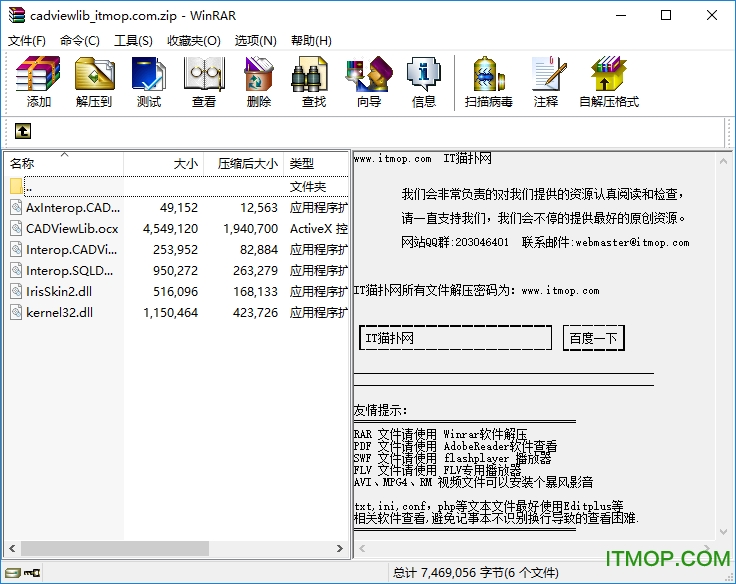Sort by Packed size (压缩后大小) header
This screenshot has height=584, width=736.
pyautogui.click(x=244, y=163)
